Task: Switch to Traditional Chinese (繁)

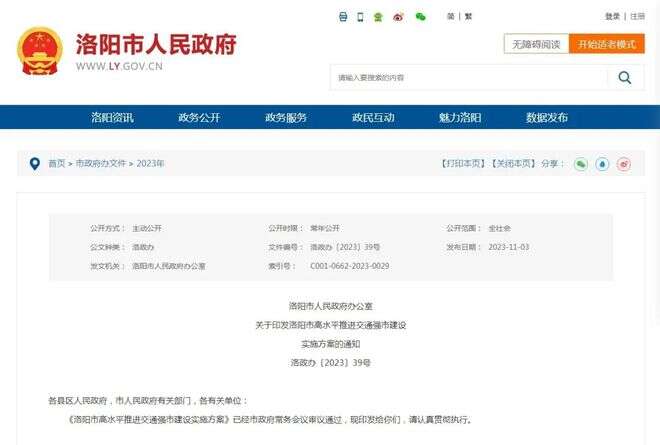Action: point(468,16)
